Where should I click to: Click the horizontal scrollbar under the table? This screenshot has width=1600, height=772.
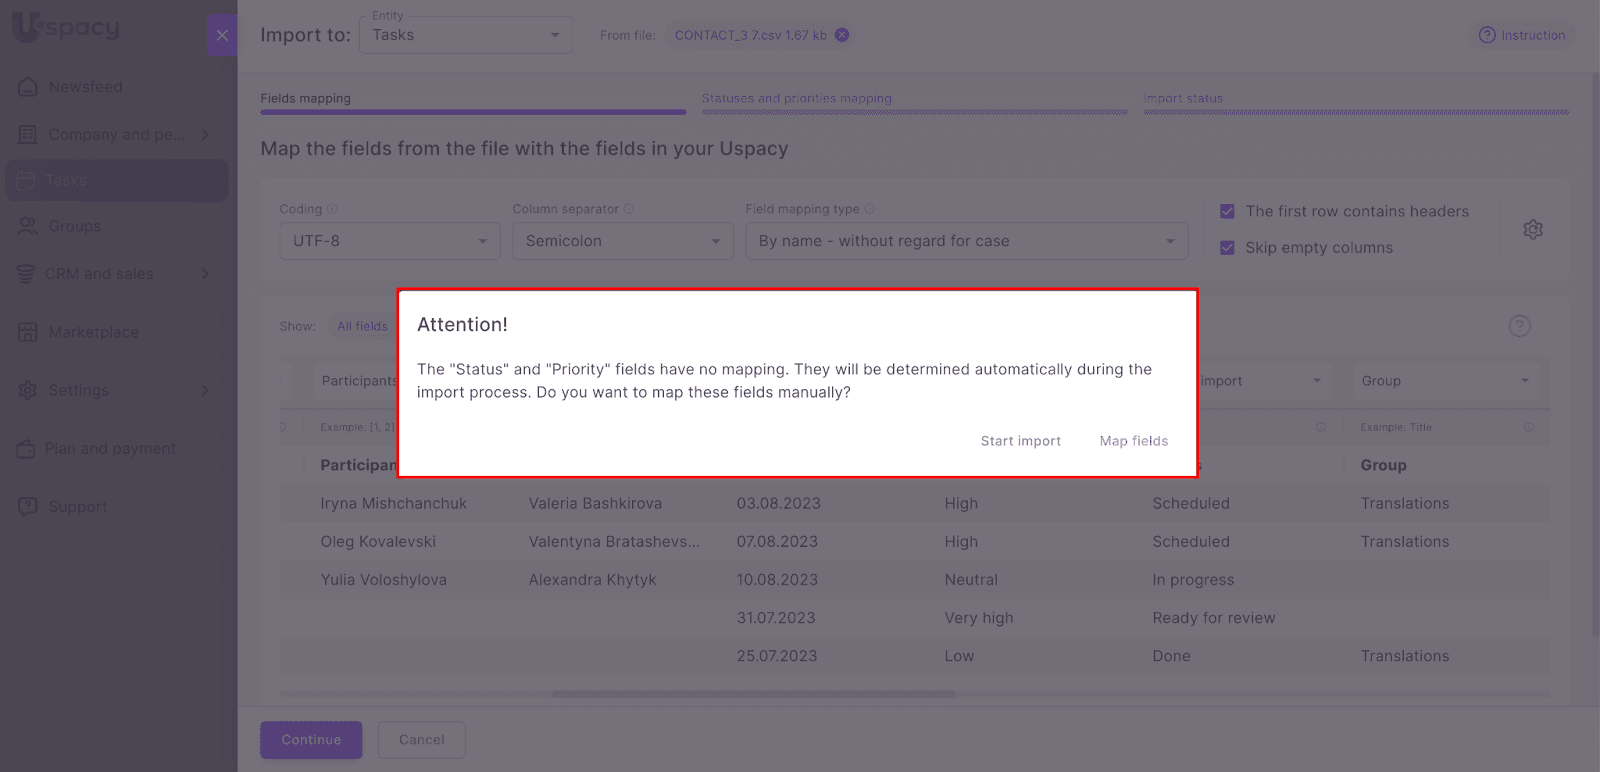(x=752, y=694)
